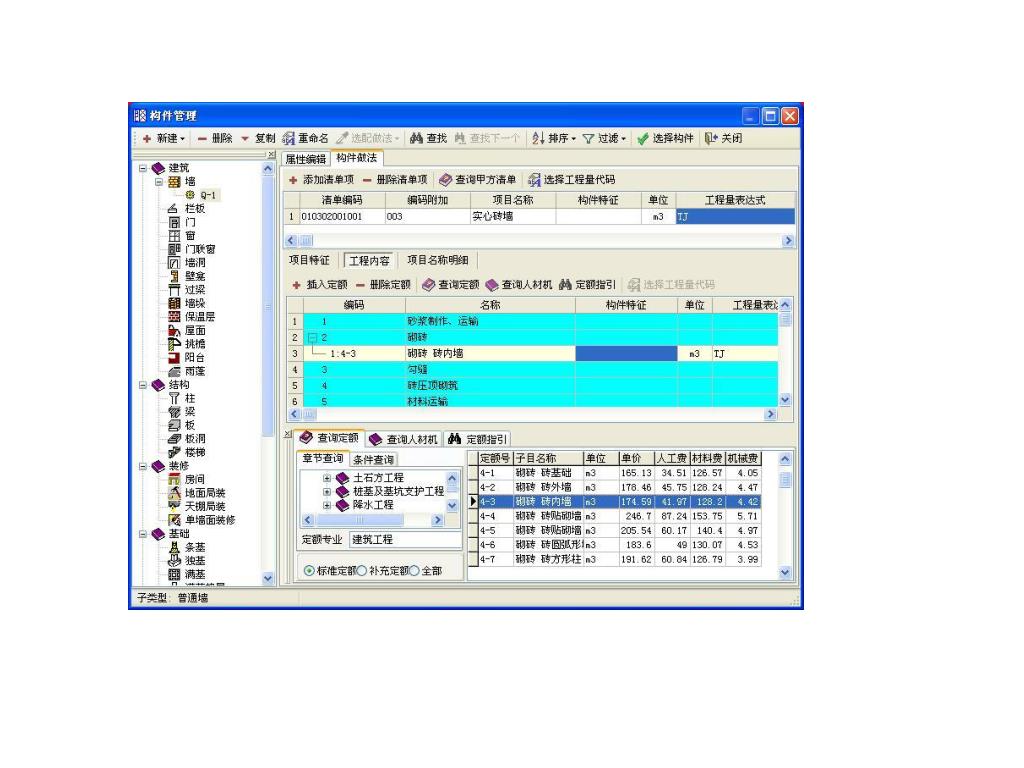Collapse the 结构 tree node
Viewport: 1024px width, 768px height.
tap(143, 385)
